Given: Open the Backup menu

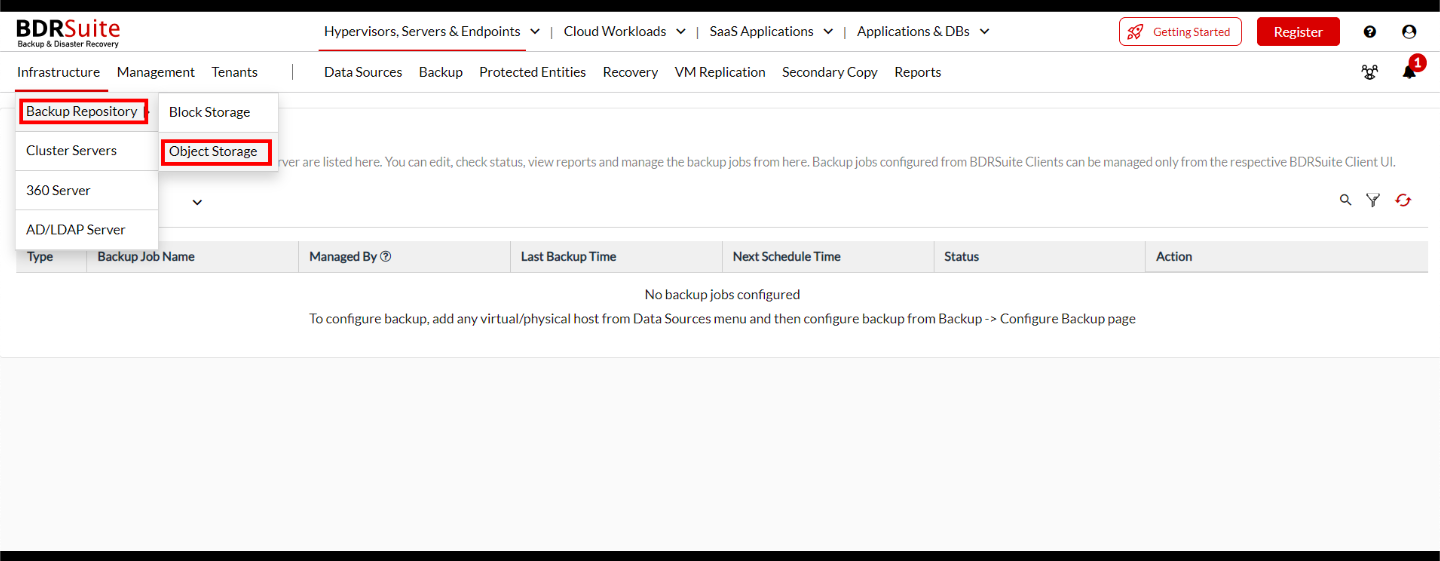Looking at the screenshot, I should tap(441, 72).
